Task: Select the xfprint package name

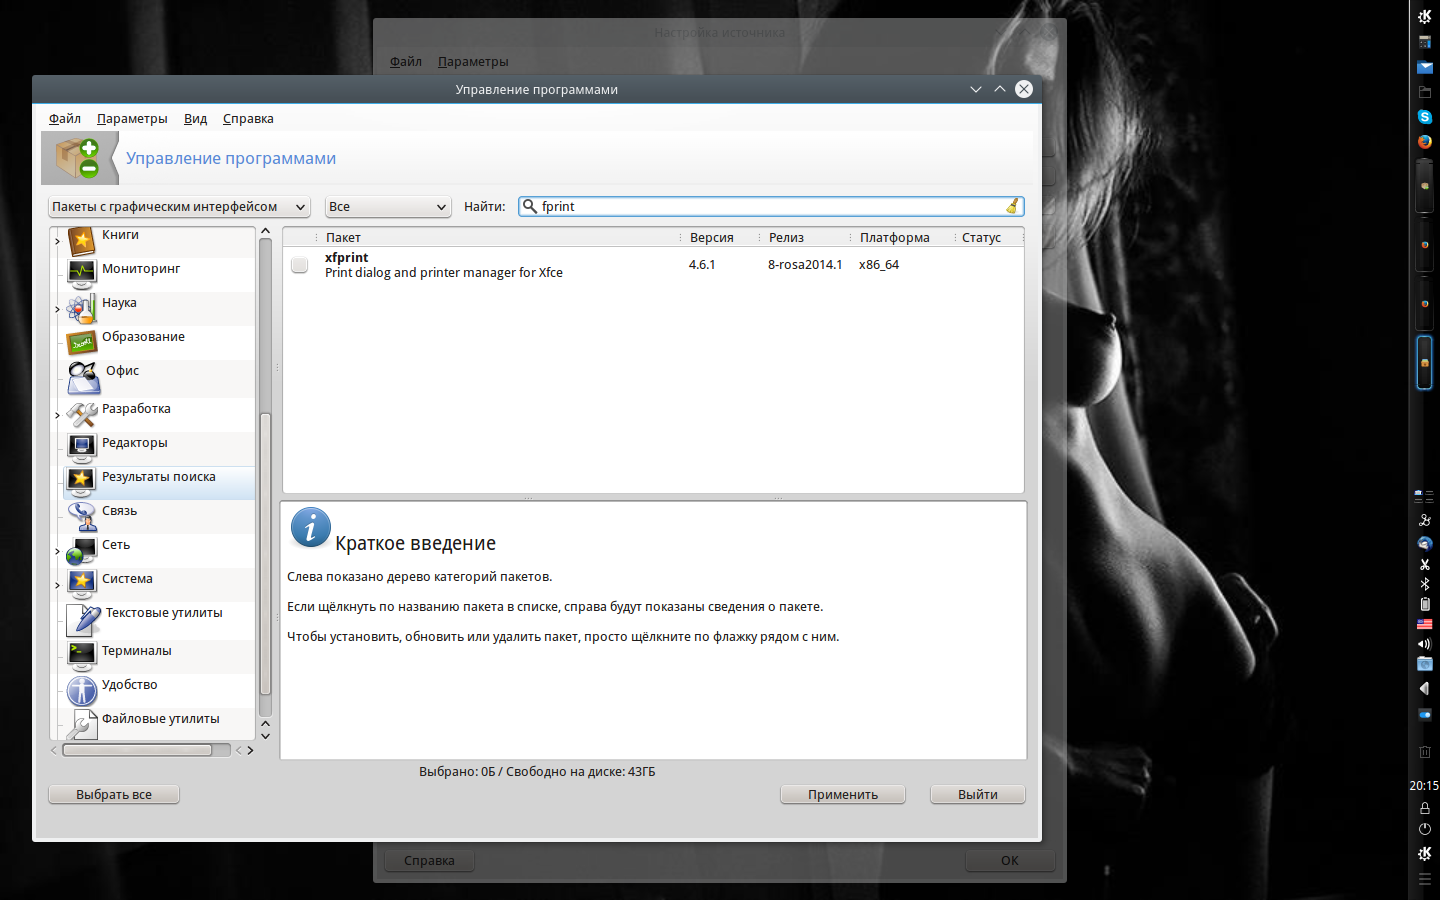Action: tap(347, 258)
